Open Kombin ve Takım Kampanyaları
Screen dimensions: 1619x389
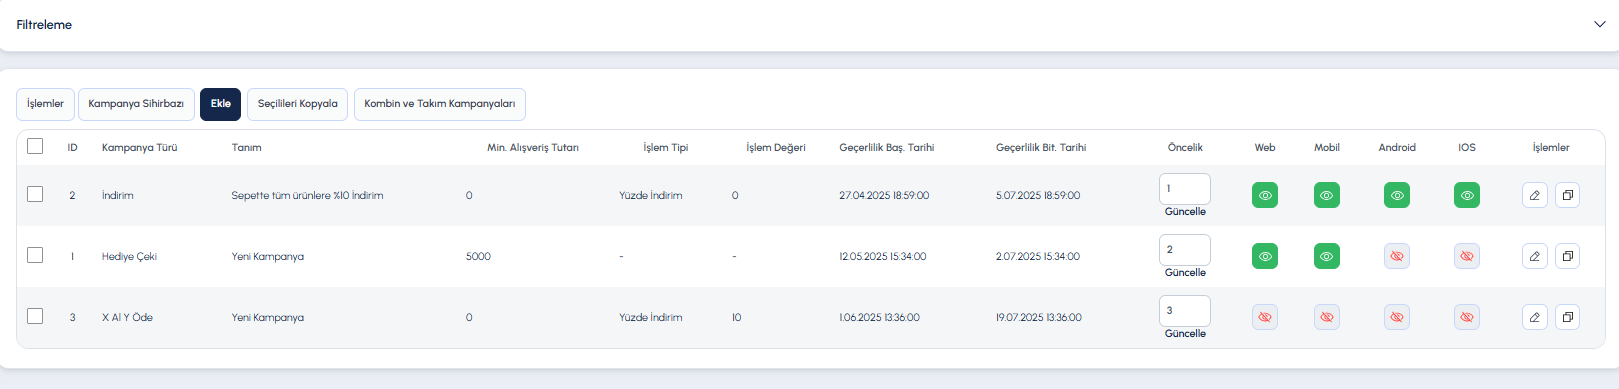click(440, 104)
